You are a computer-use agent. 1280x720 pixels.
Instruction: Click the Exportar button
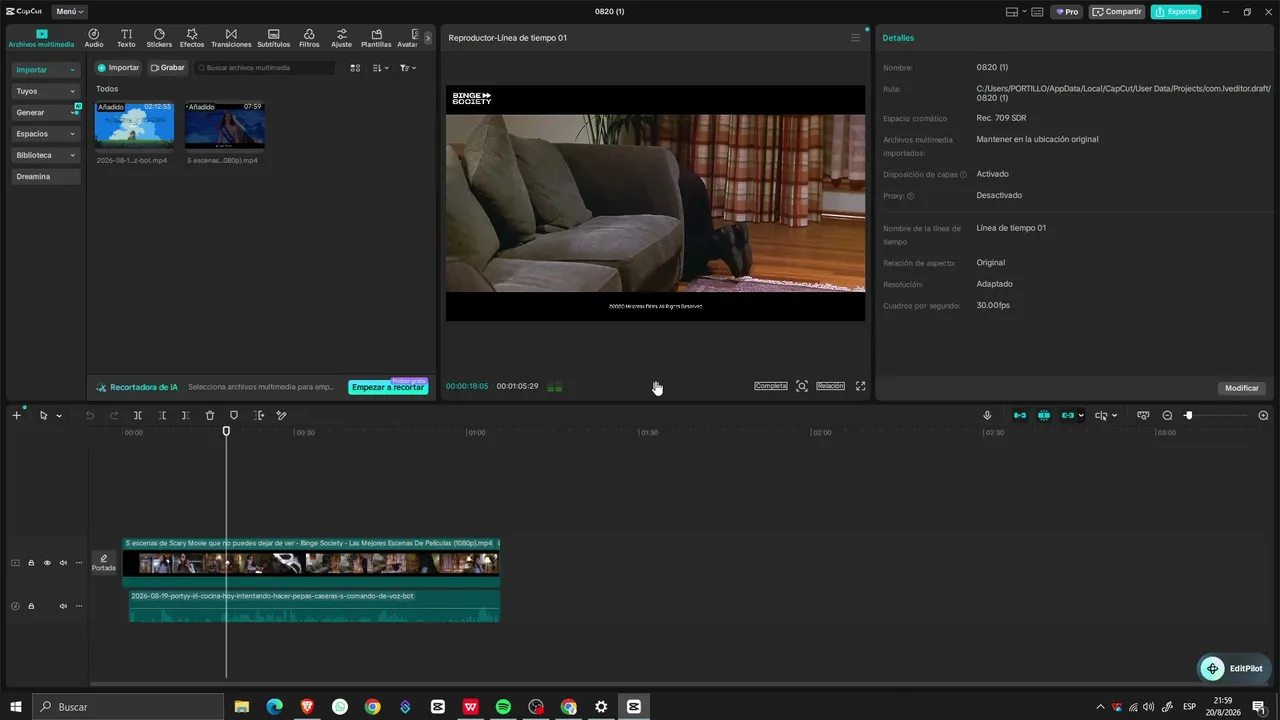point(1176,12)
